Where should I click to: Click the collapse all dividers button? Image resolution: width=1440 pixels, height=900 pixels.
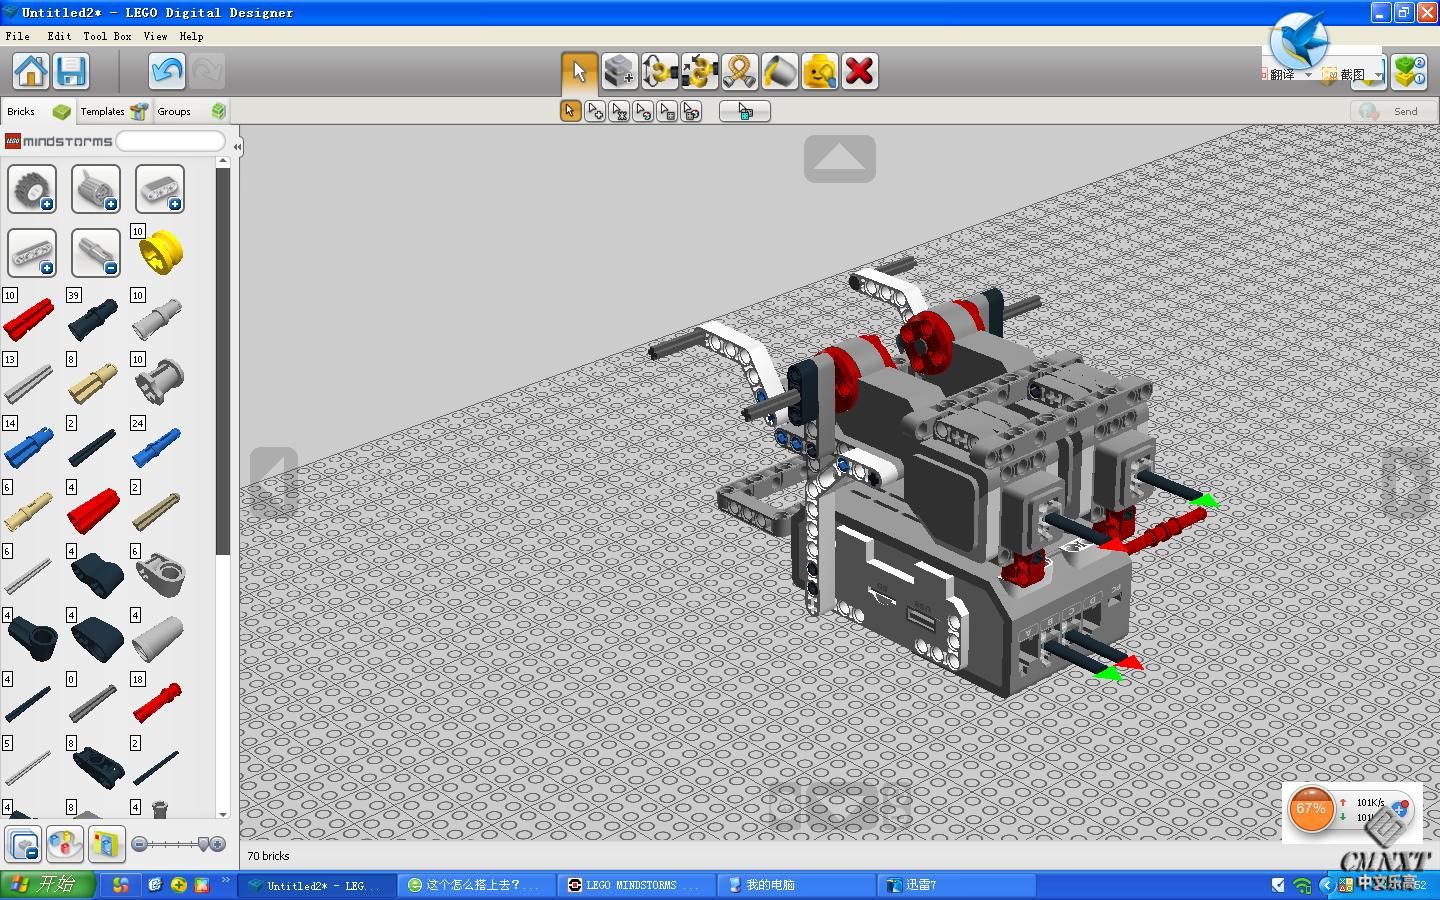23,844
